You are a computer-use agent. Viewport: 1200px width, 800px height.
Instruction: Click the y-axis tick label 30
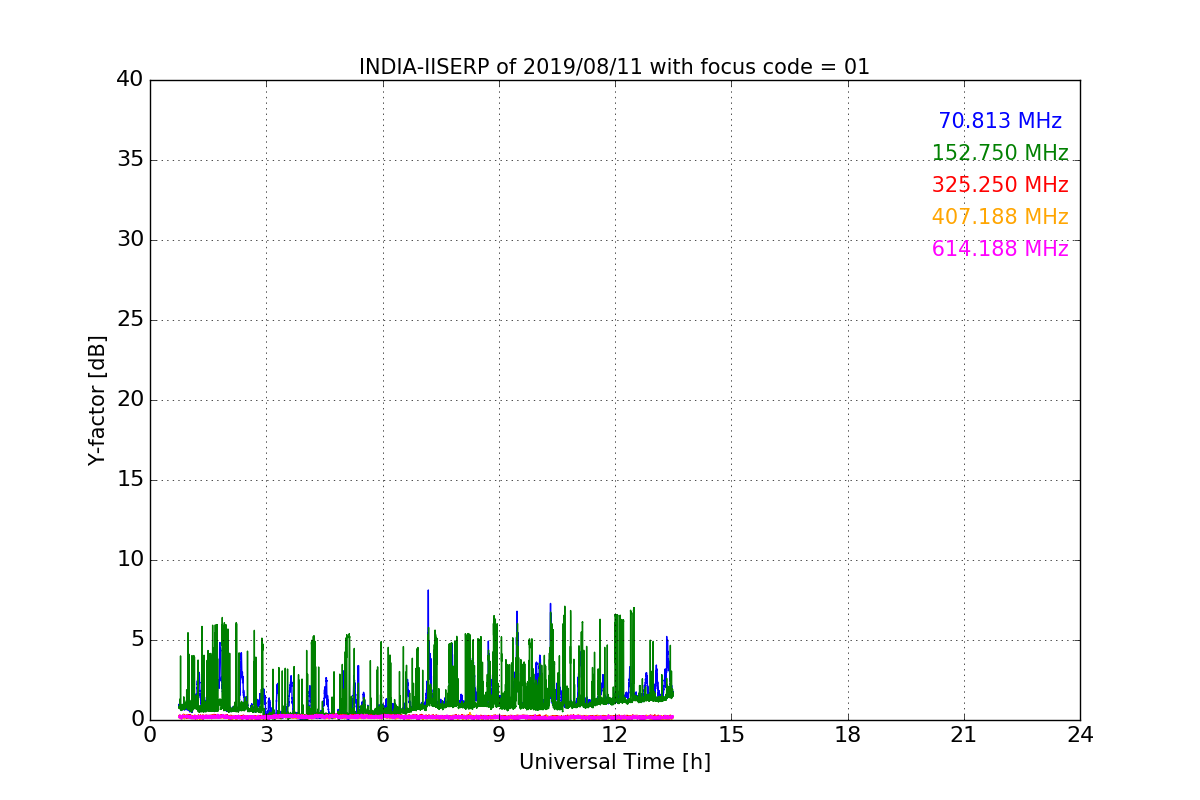click(x=130, y=240)
